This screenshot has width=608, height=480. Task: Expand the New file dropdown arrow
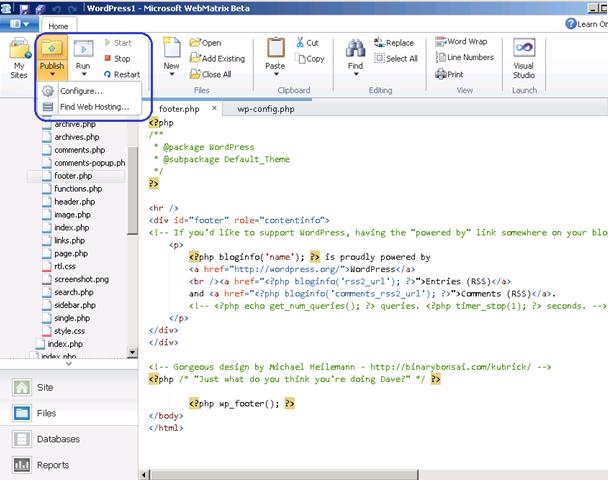point(171,74)
